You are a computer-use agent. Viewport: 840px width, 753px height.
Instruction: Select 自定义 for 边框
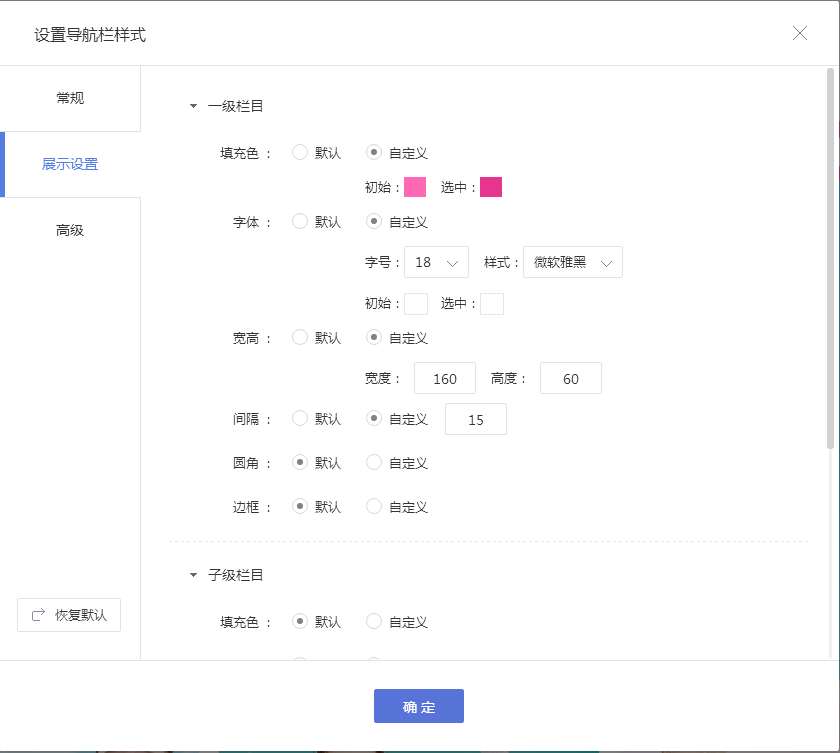[x=374, y=506]
